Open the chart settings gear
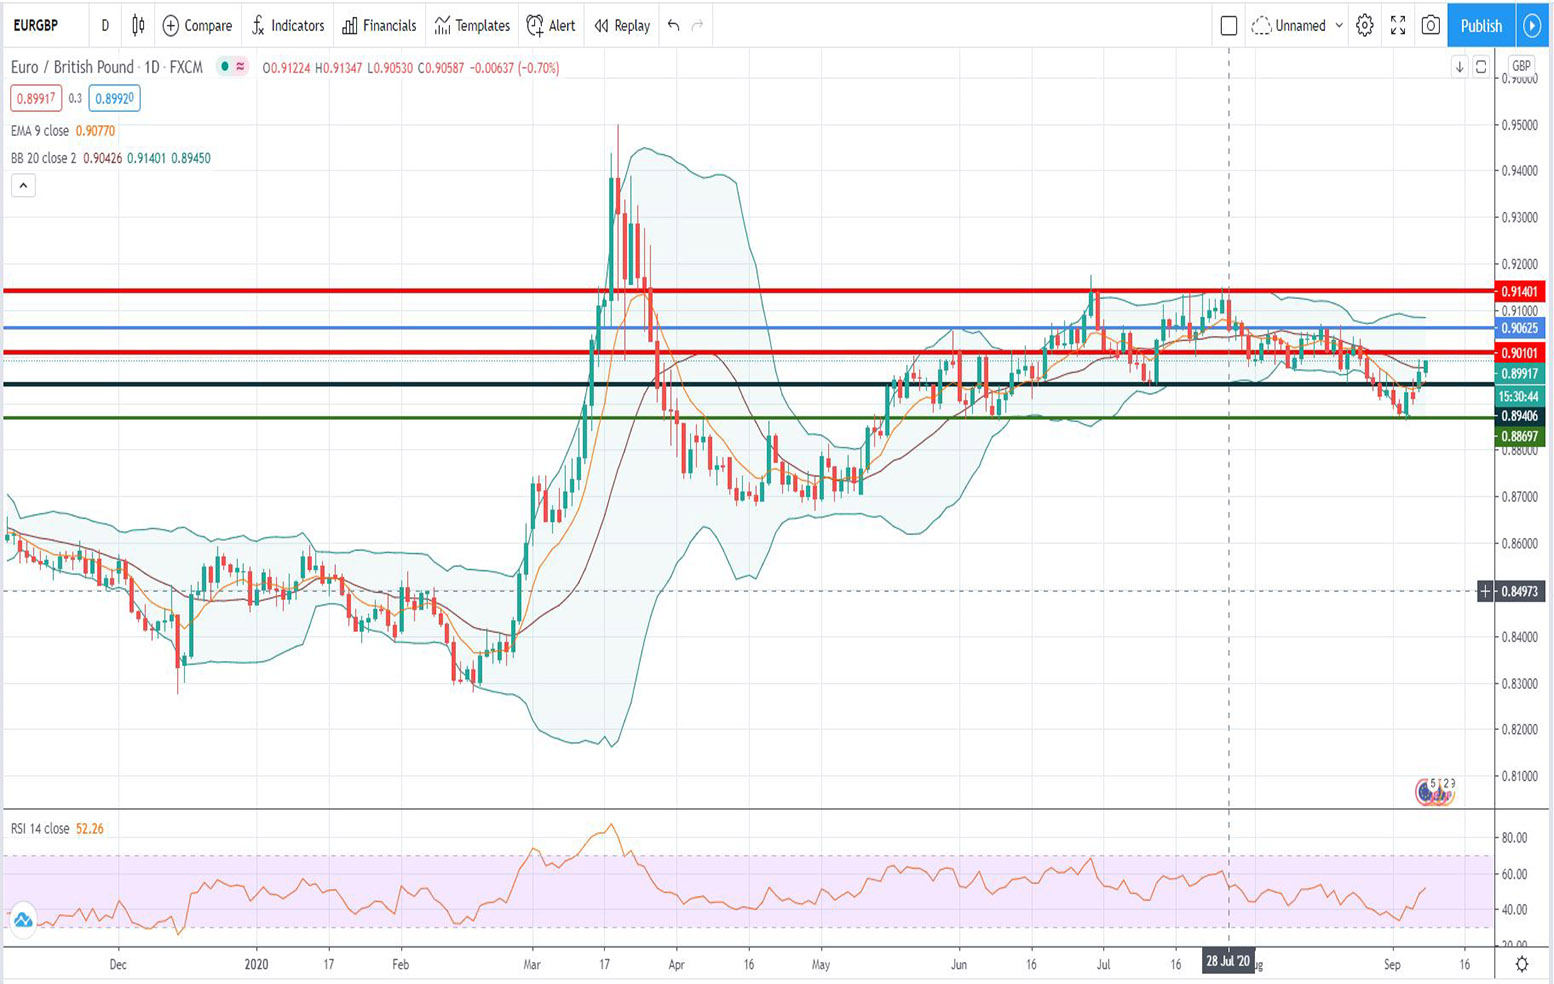The width and height of the screenshot is (1554, 984). point(1363,27)
